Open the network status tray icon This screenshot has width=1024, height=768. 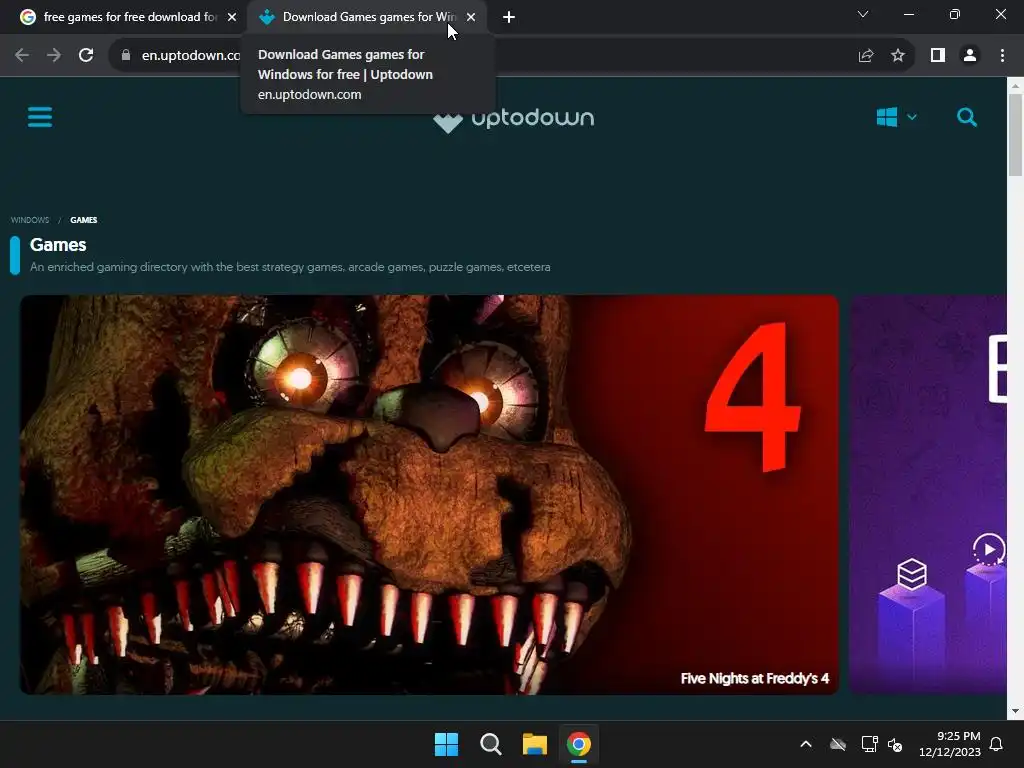click(869, 744)
